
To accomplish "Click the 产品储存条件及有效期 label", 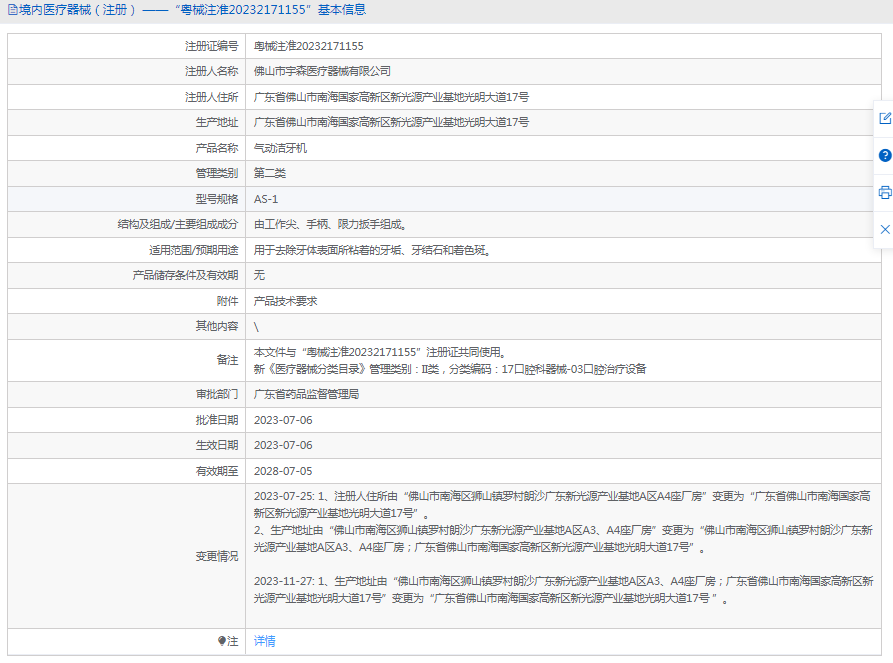I will (x=185, y=275).
